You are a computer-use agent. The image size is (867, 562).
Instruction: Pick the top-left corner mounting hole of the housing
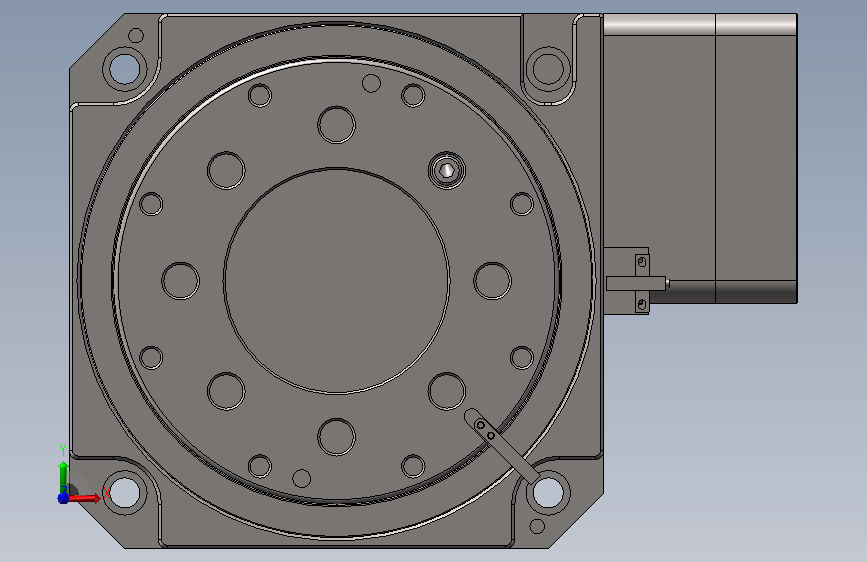[x=125, y=69]
